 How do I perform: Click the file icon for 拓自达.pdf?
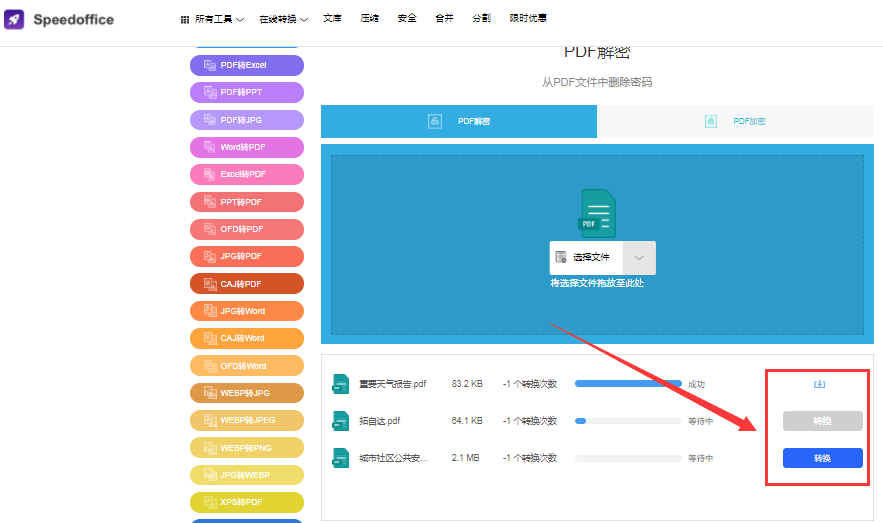click(x=340, y=421)
